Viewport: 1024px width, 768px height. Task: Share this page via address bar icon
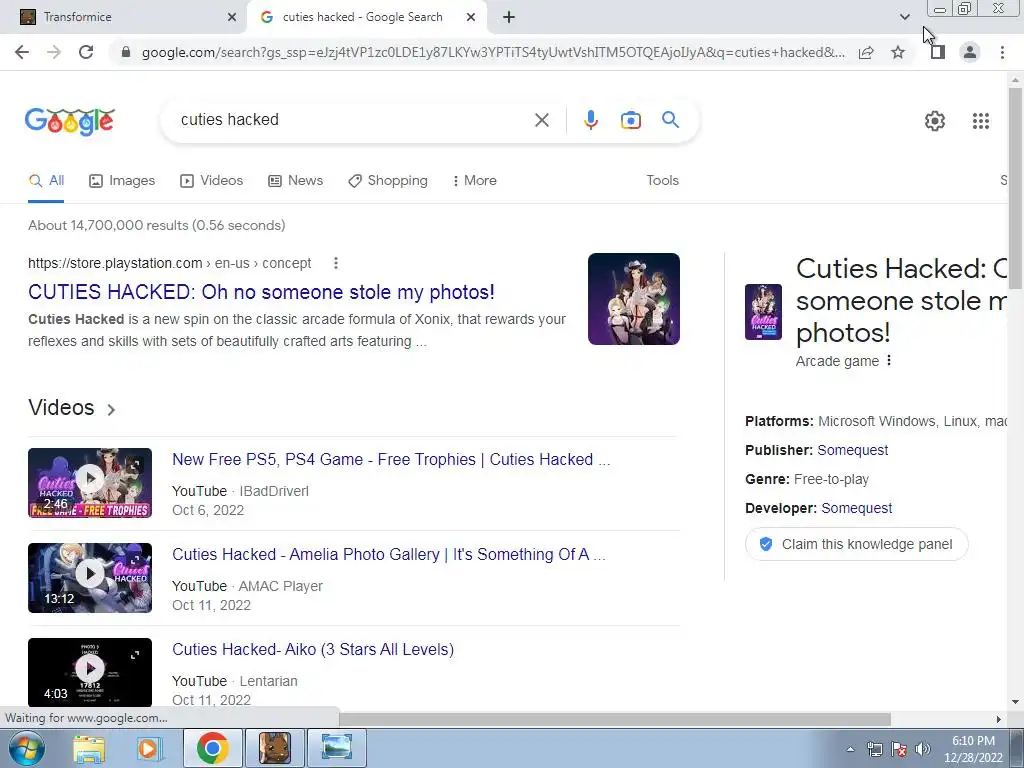click(866, 52)
